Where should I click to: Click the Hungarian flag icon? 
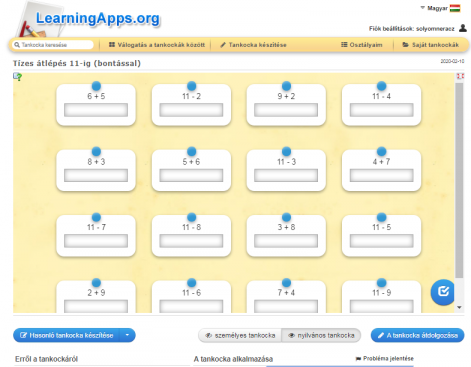click(x=455, y=8)
